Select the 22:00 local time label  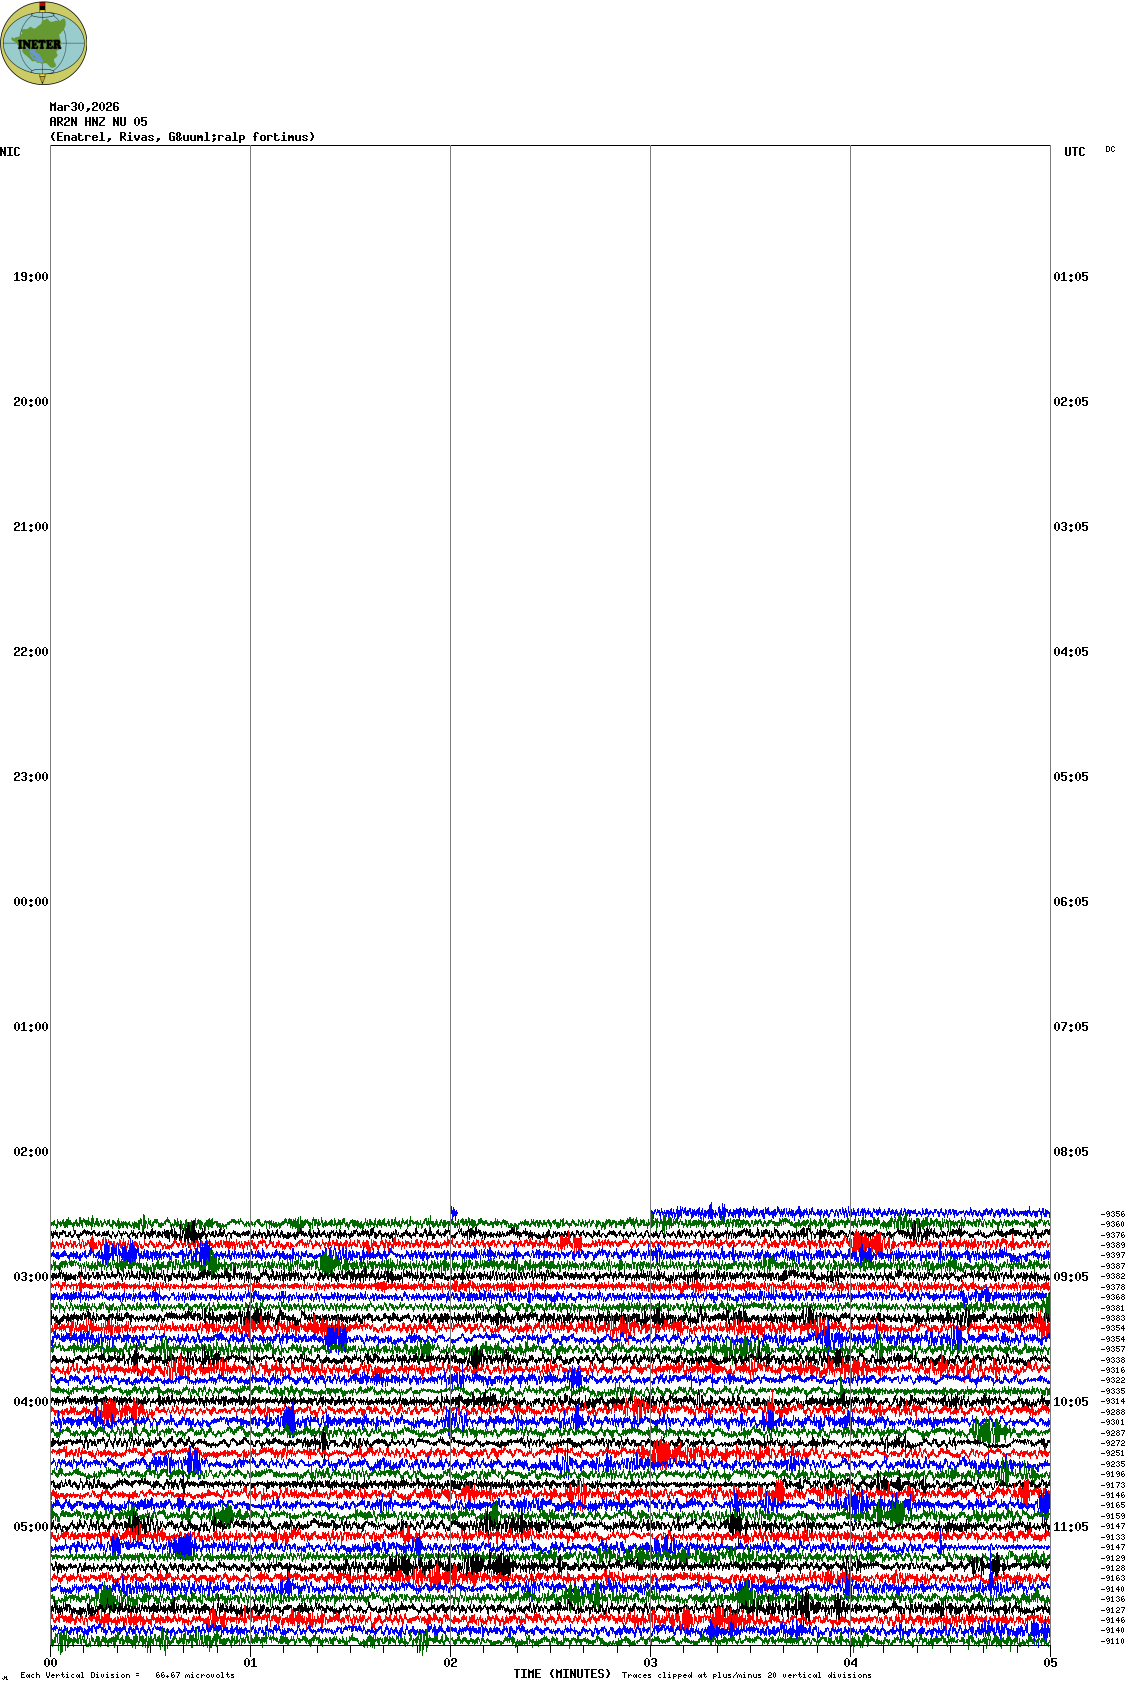coord(30,652)
